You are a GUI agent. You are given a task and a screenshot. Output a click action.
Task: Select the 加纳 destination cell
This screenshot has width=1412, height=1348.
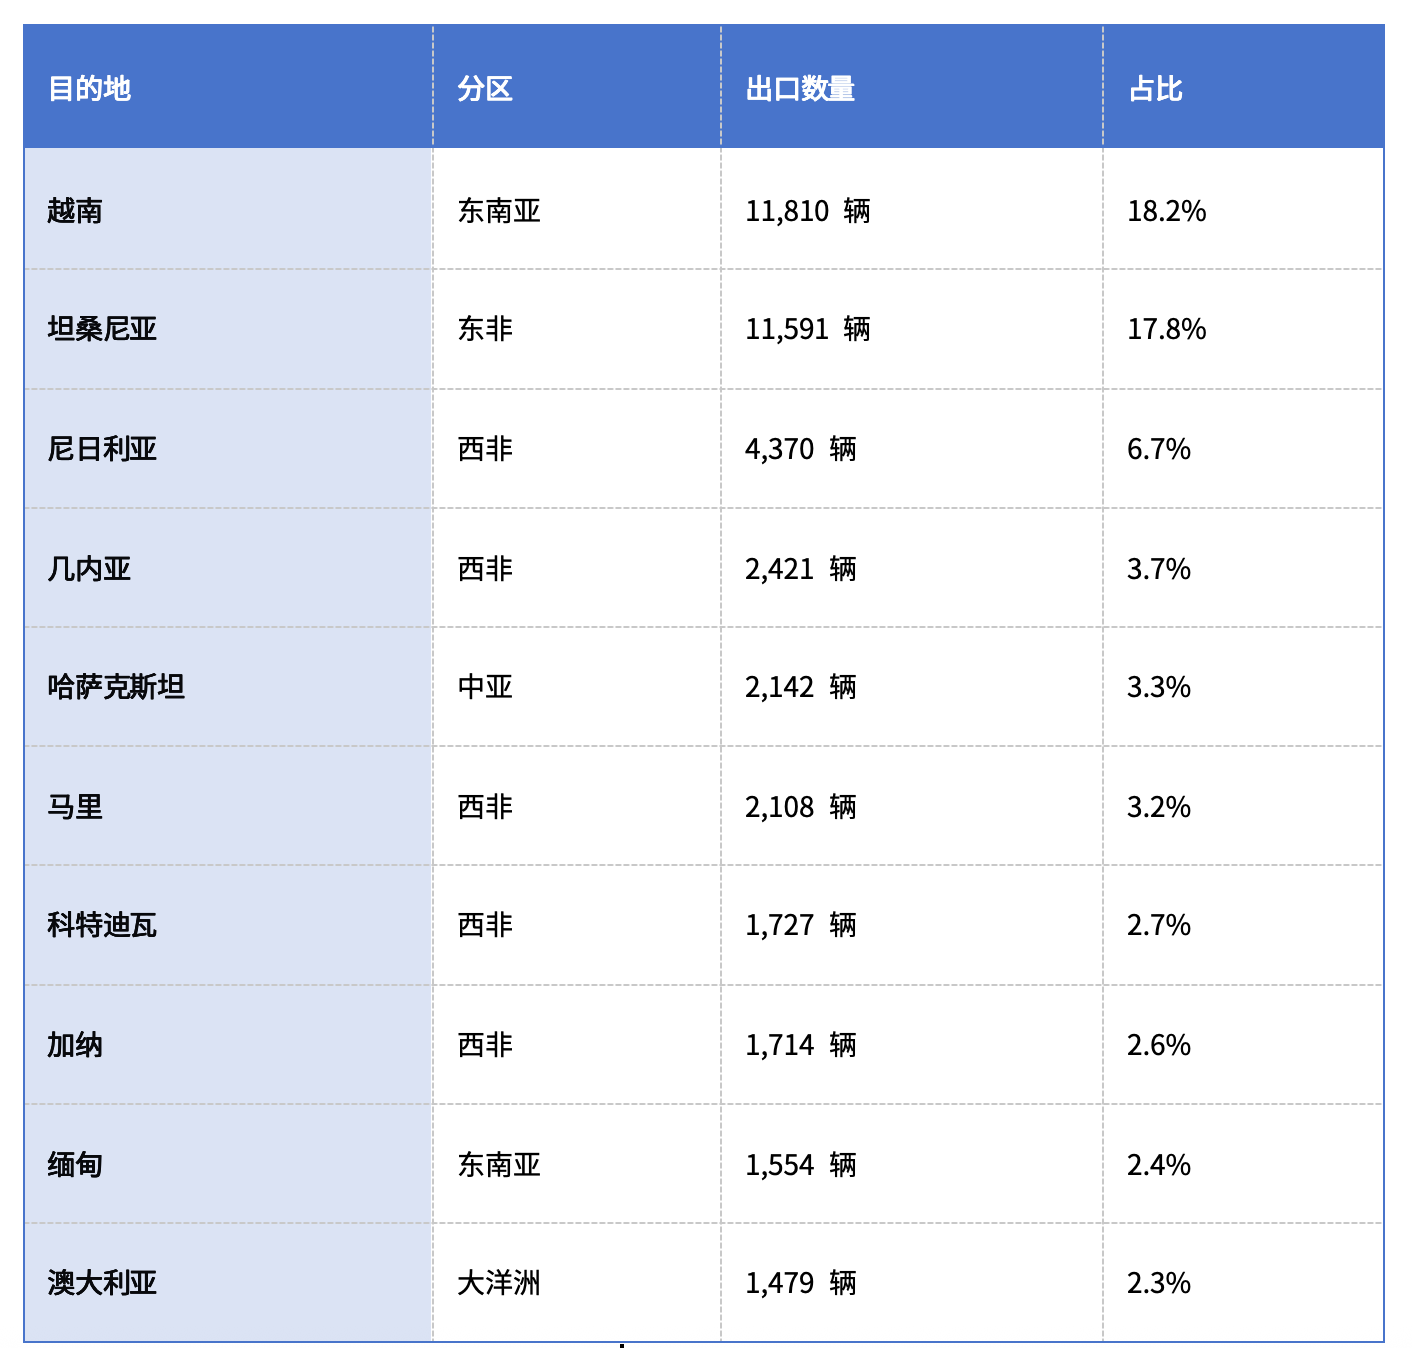(229, 1045)
